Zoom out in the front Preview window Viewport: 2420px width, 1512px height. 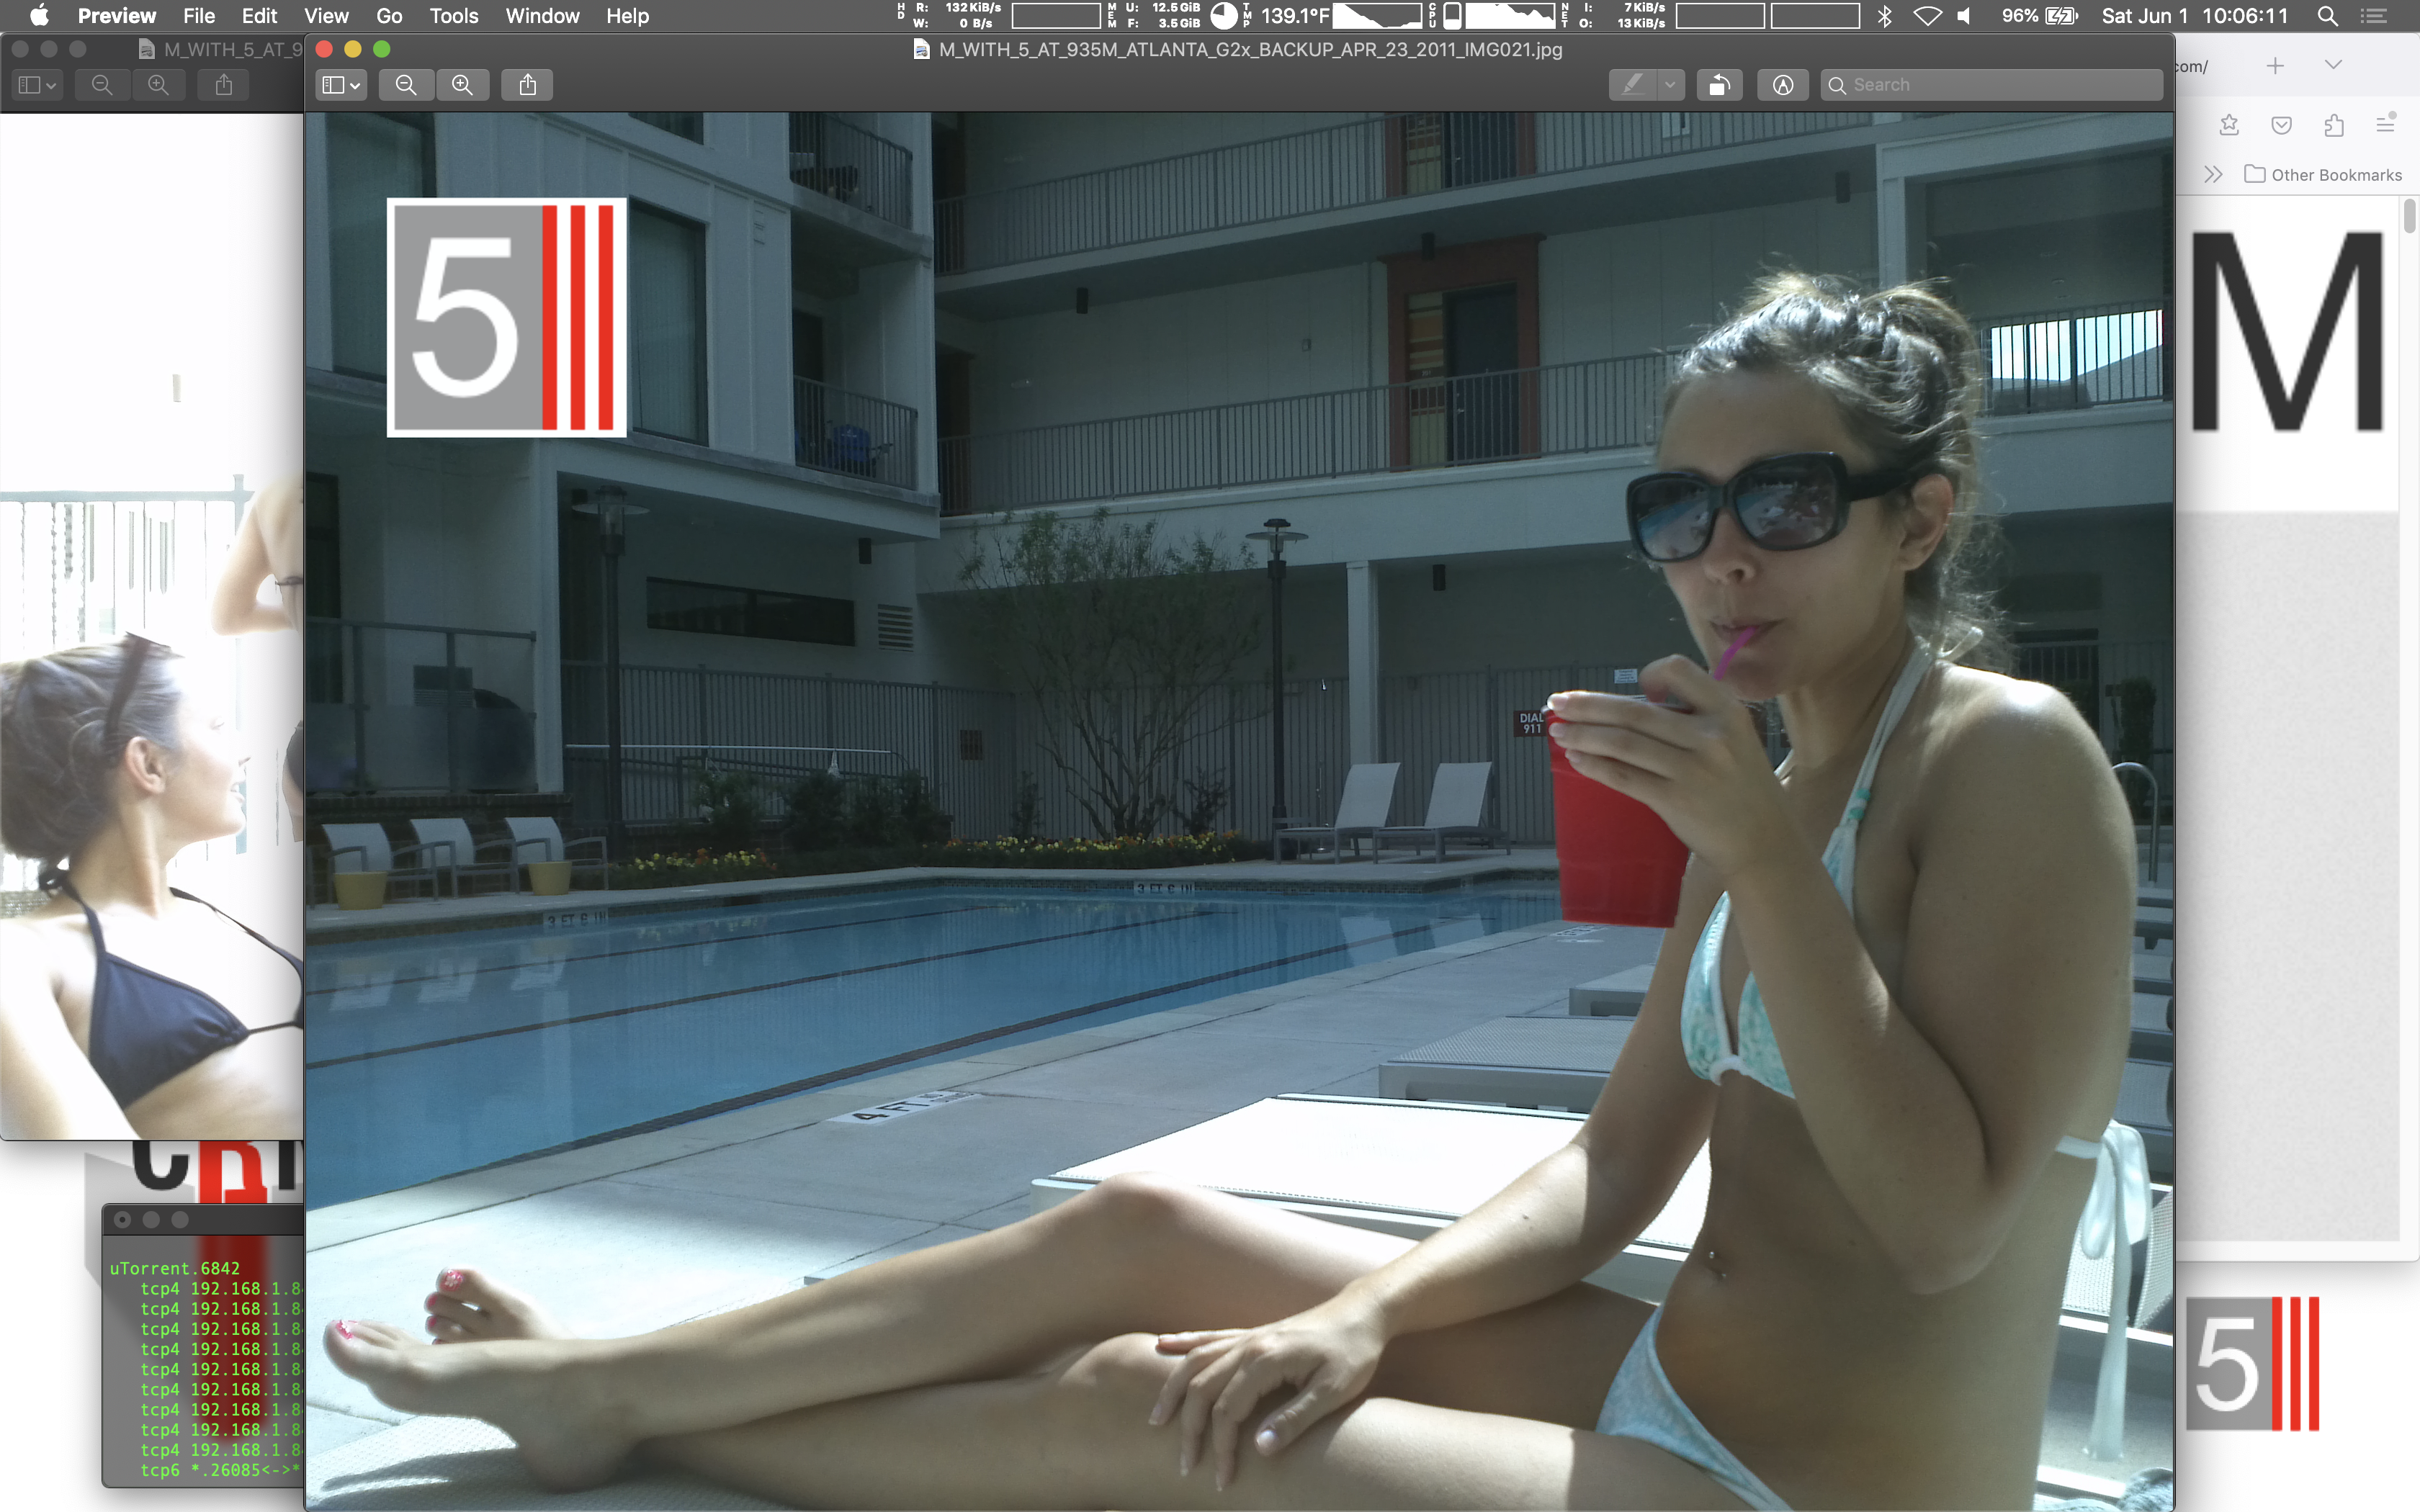(406, 85)
